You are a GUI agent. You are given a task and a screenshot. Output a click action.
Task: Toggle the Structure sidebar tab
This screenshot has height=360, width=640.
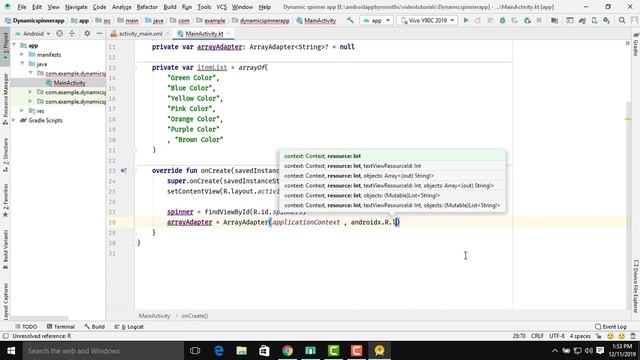pos(5,154)
